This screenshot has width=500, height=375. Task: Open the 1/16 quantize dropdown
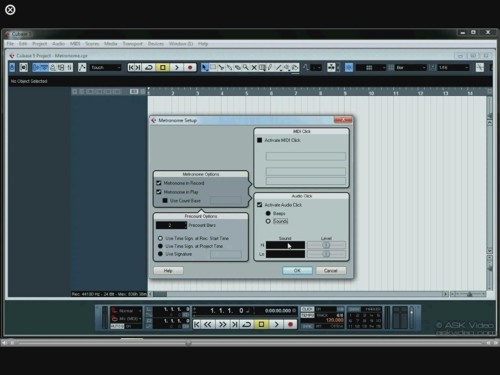(453, 68)
